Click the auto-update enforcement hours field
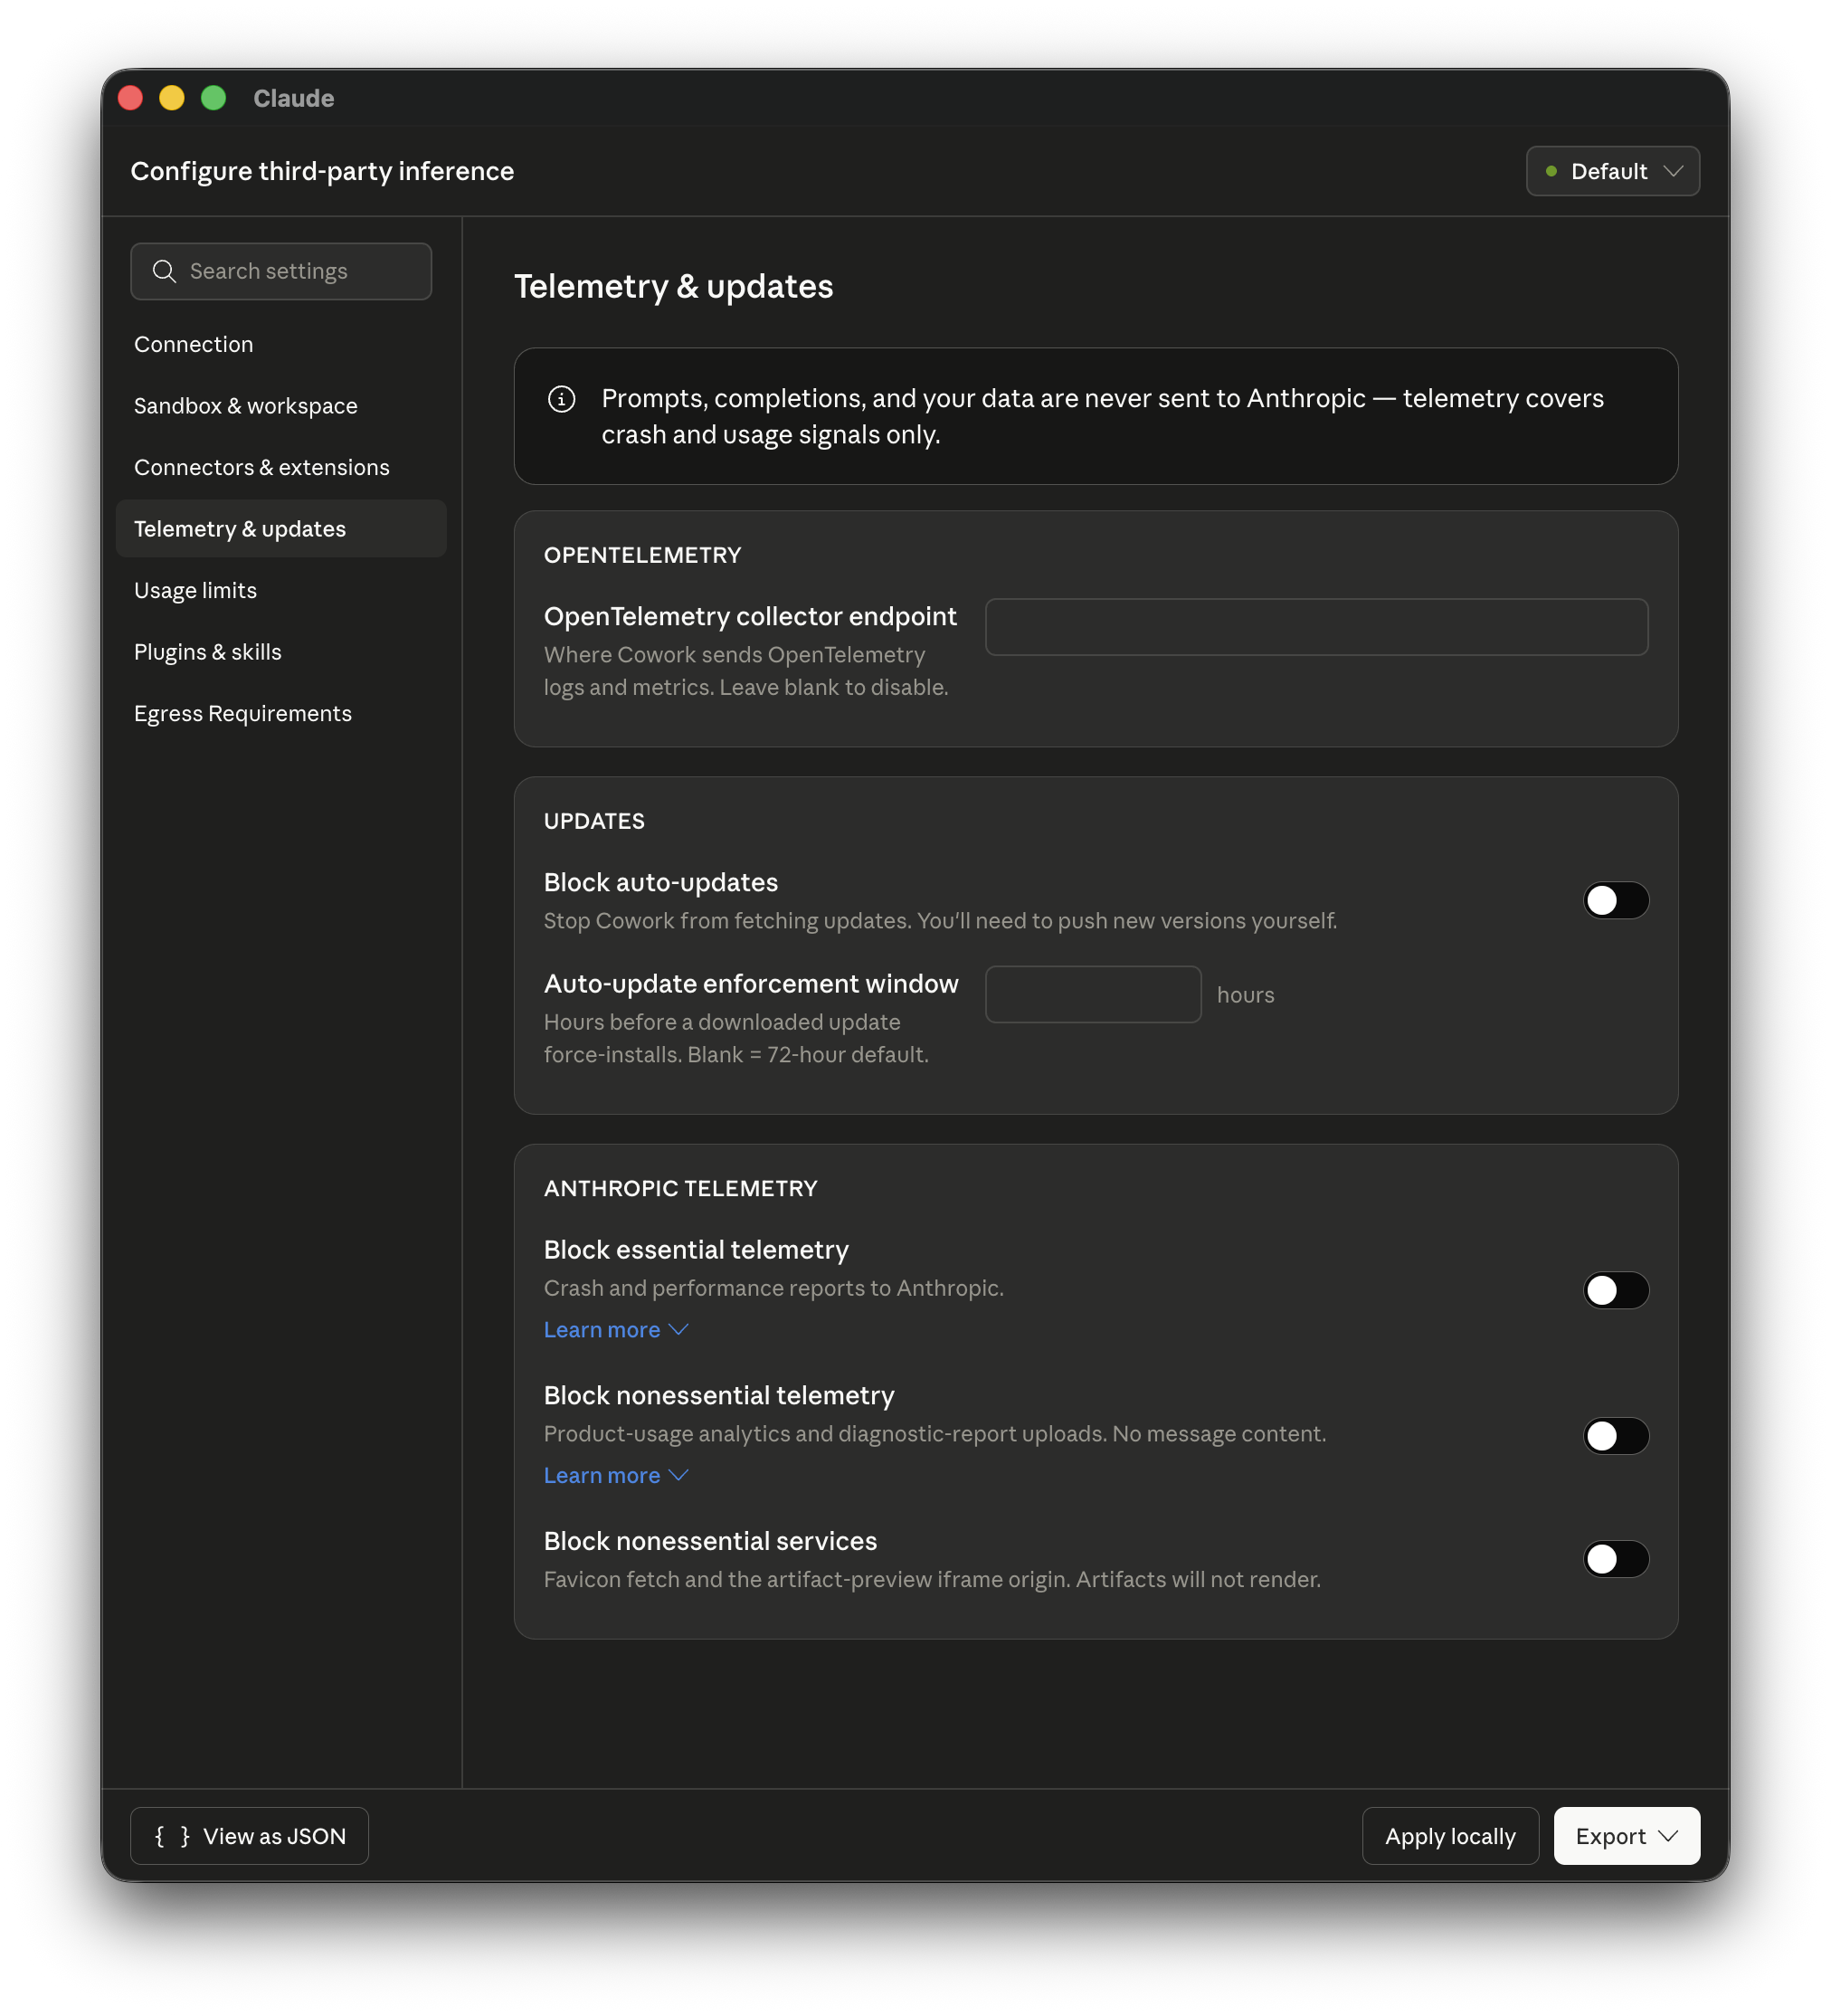 pos(1093,994)
